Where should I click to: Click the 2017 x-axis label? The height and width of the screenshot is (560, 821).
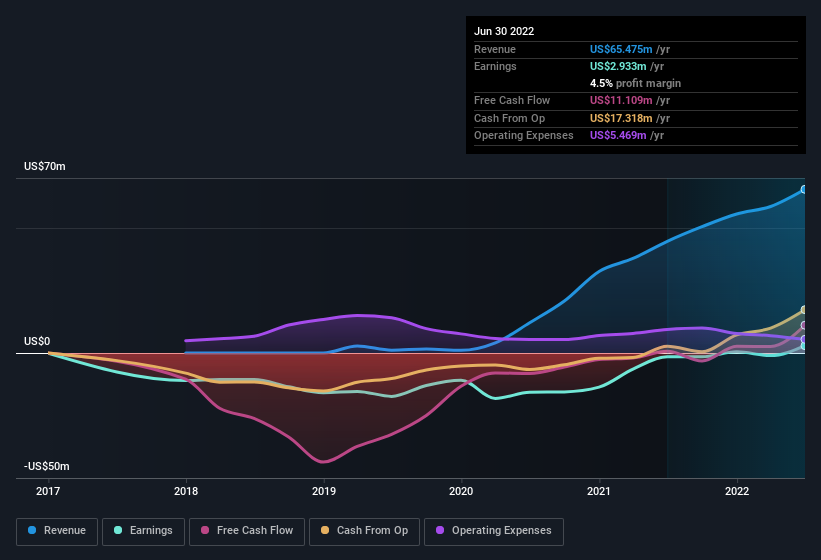[48, 491]
